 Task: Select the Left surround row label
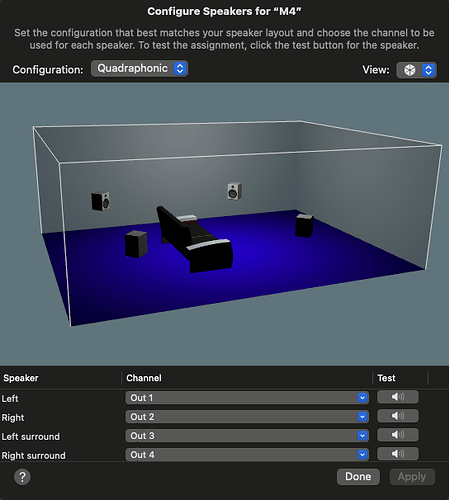[x=31, y=437]
